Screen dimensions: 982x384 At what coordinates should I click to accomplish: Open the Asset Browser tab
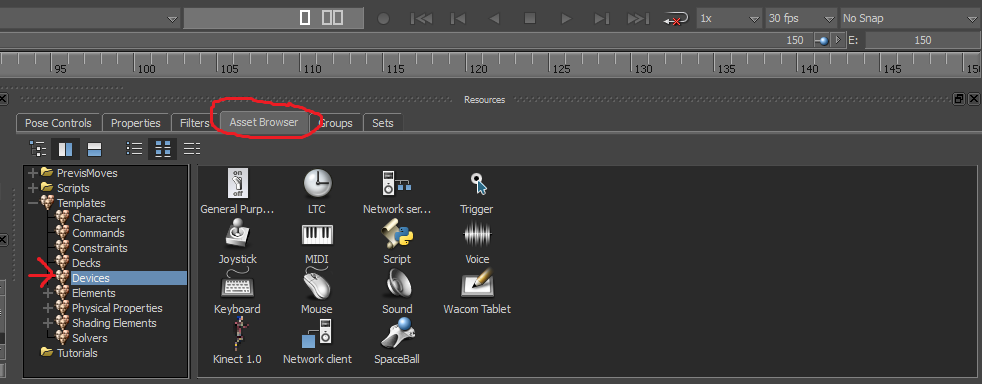click(x=264, y=122)
